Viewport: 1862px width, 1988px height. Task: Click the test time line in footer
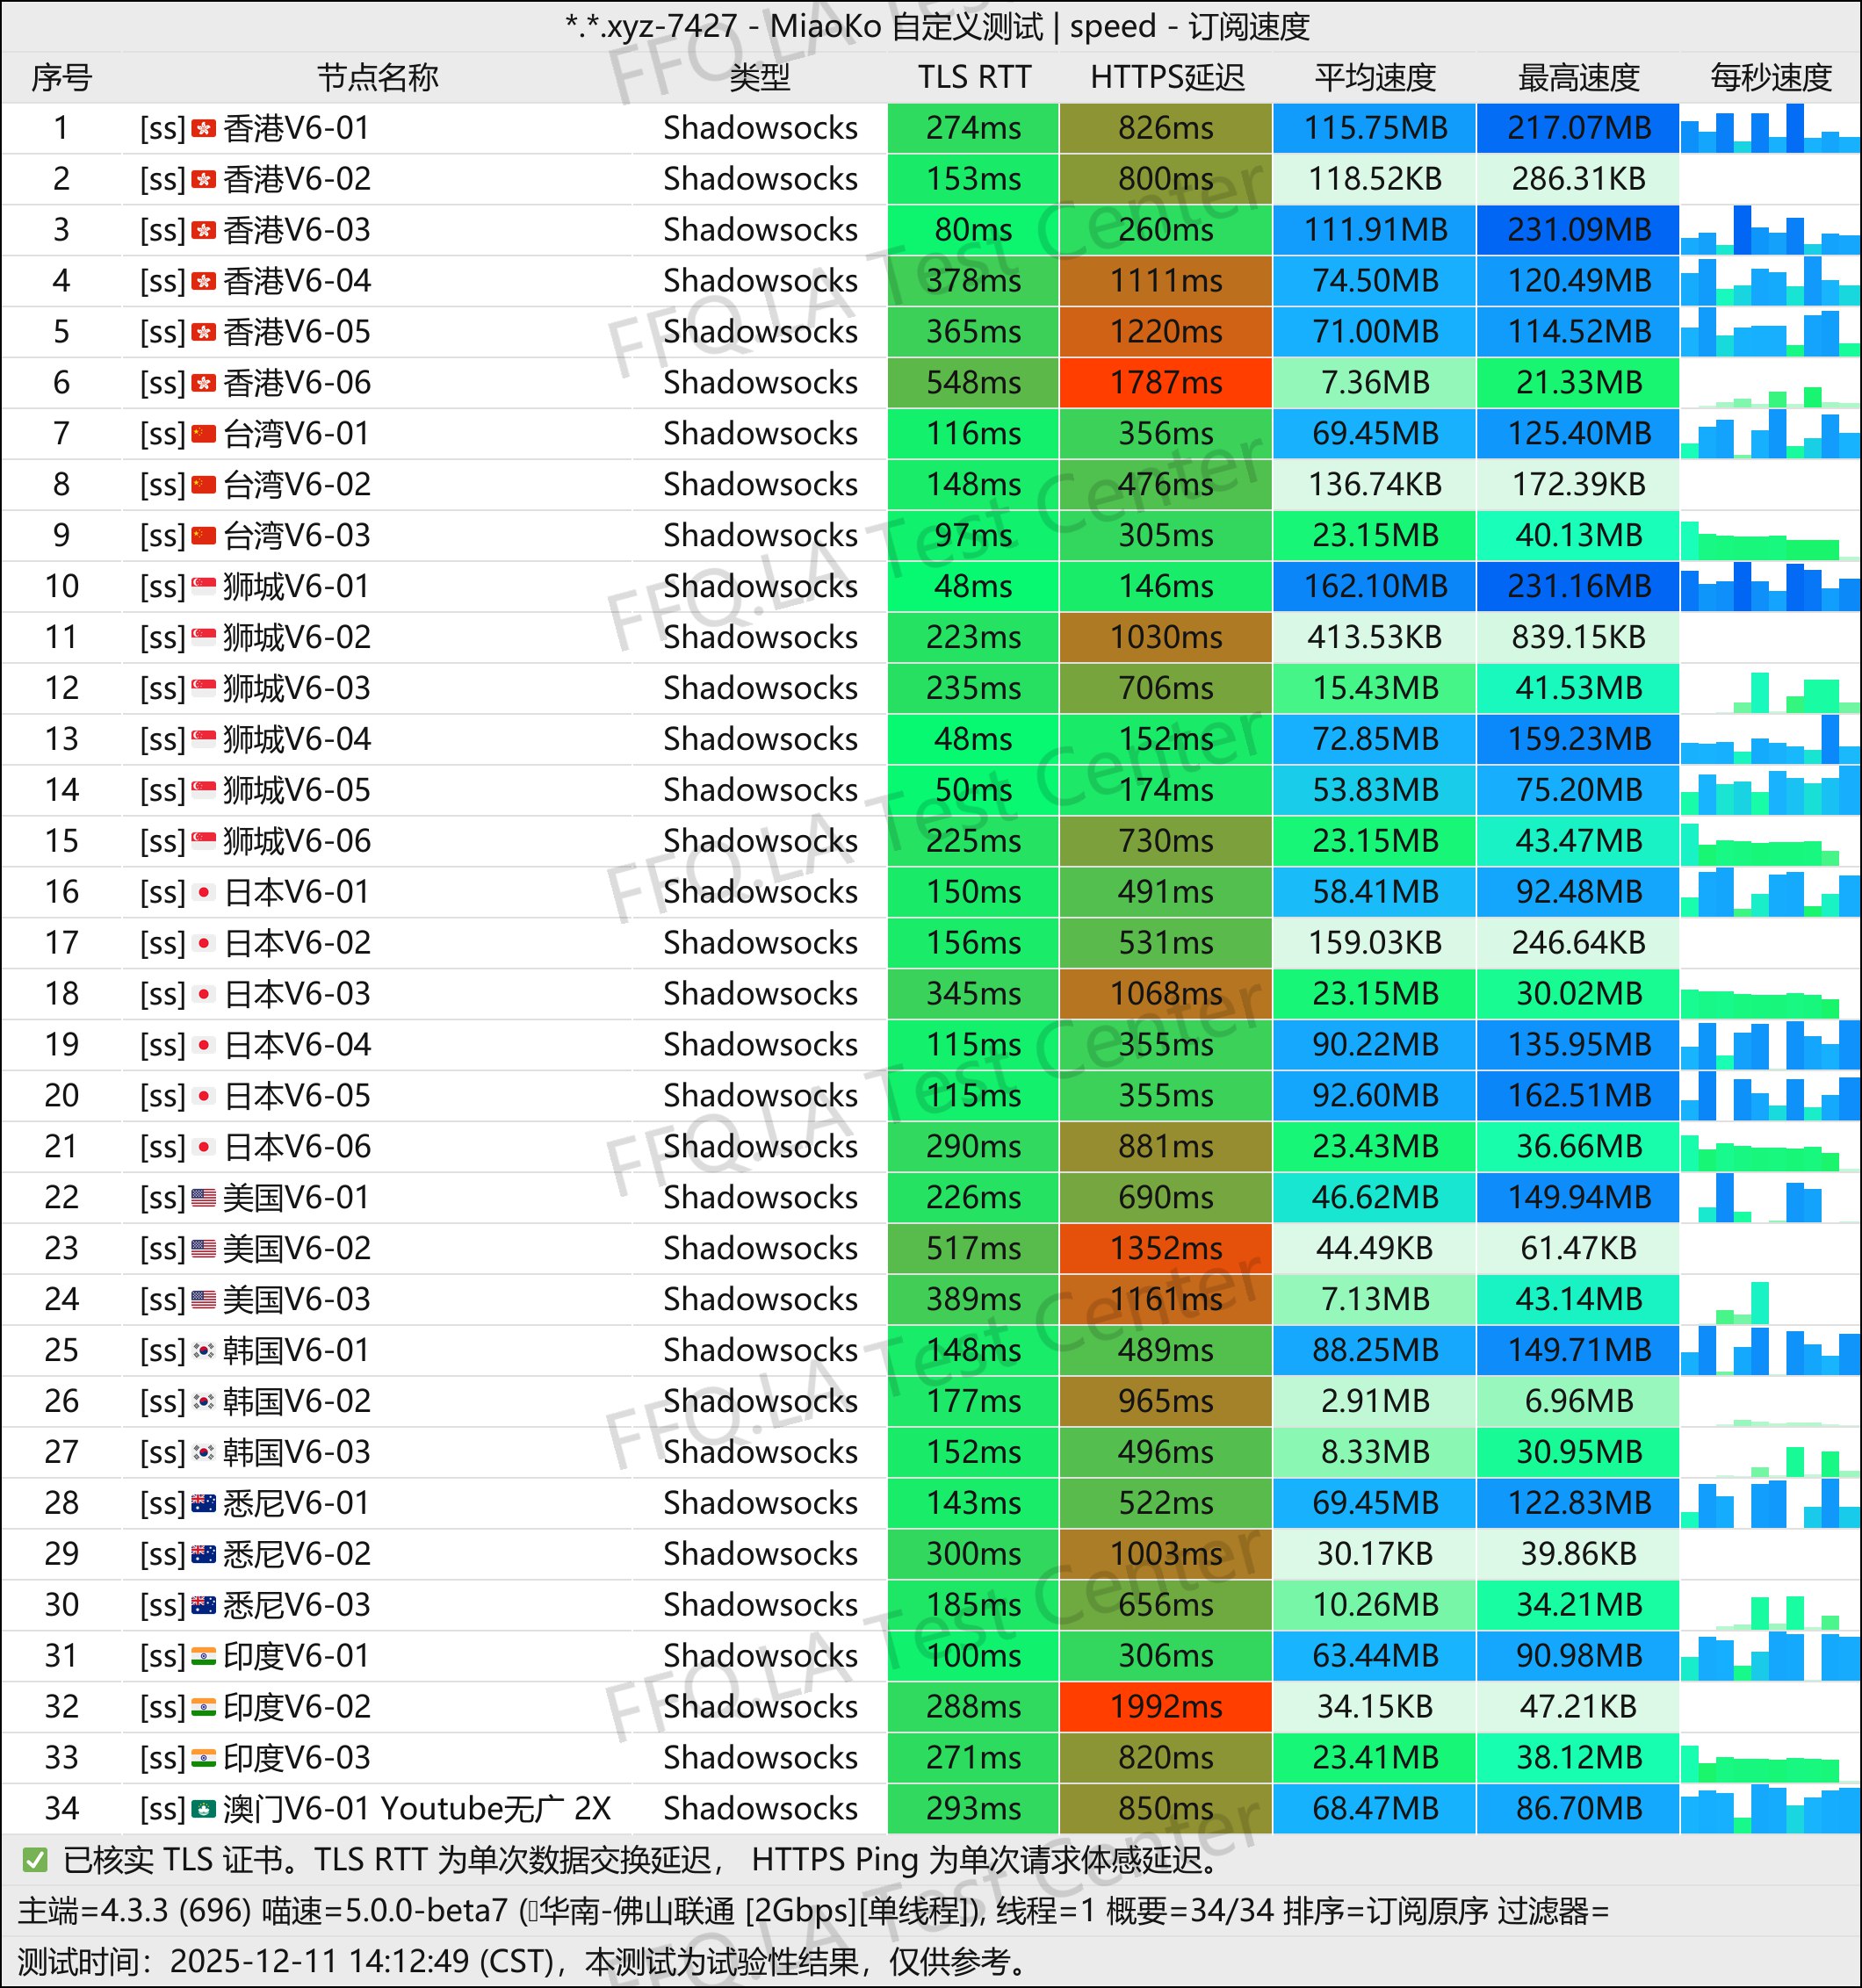tap(525, 1962)
